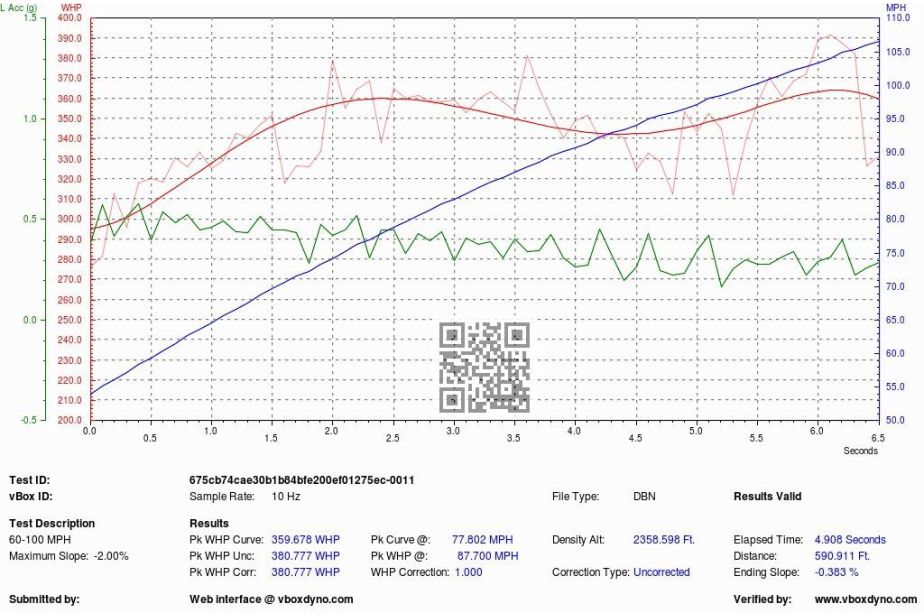Click the Uncorrected correction type value
924x615 pixels.
tap(661, 572)
